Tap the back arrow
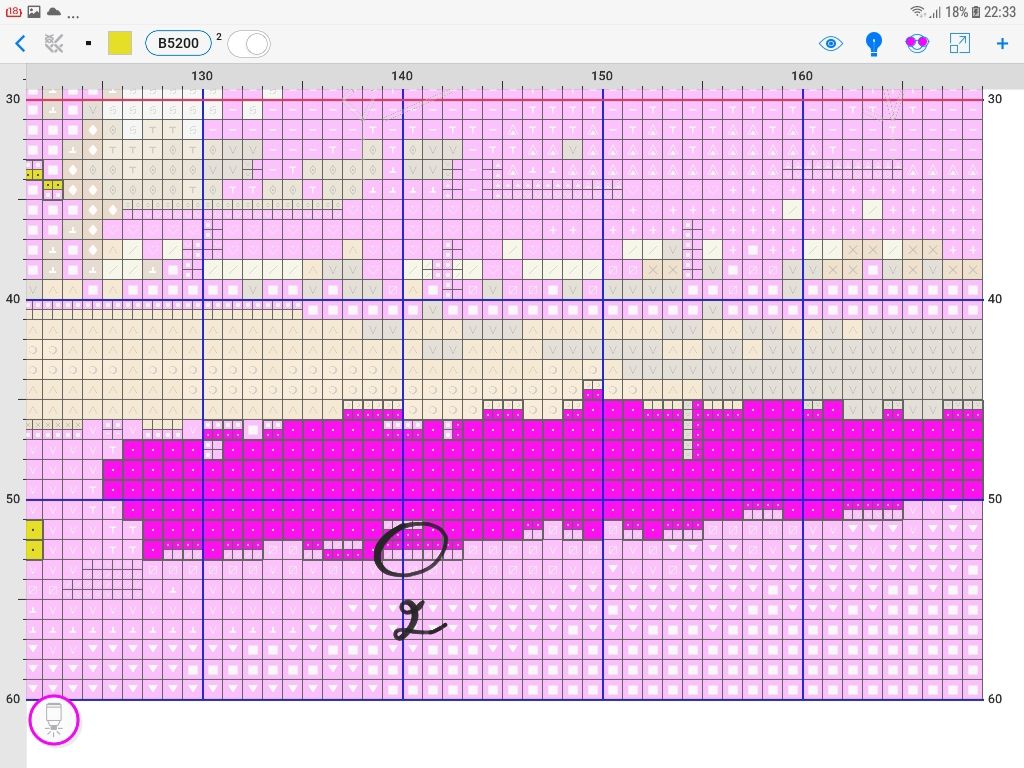Viewport: 1024px width, 768px height. (x=20, y=43)
